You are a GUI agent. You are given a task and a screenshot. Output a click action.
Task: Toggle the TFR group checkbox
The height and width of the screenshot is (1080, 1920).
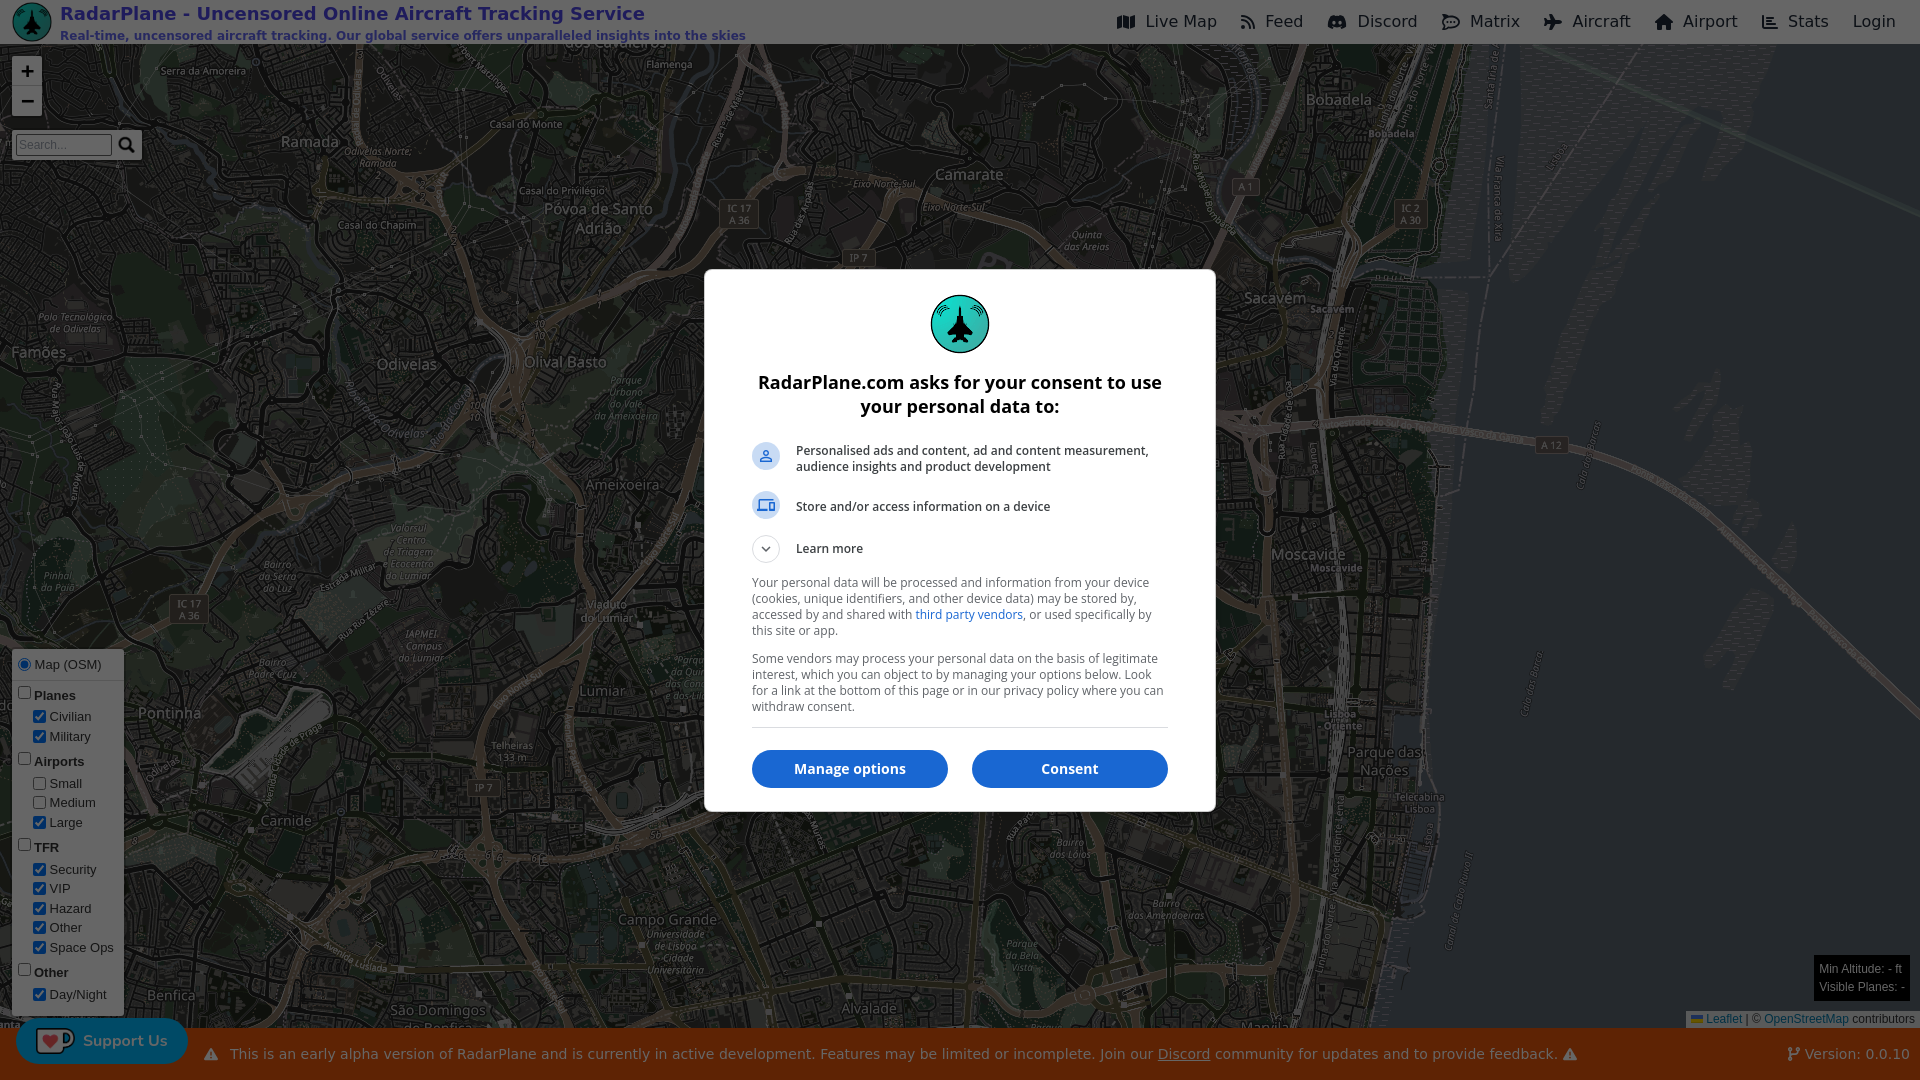[25, 845]
